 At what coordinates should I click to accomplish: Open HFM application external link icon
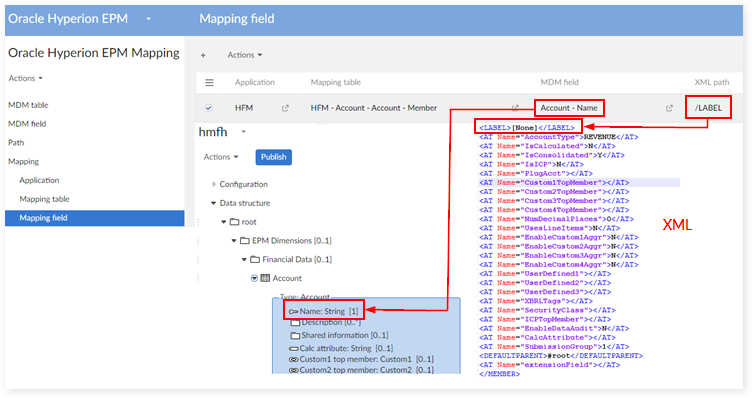[x=285, y=108]
